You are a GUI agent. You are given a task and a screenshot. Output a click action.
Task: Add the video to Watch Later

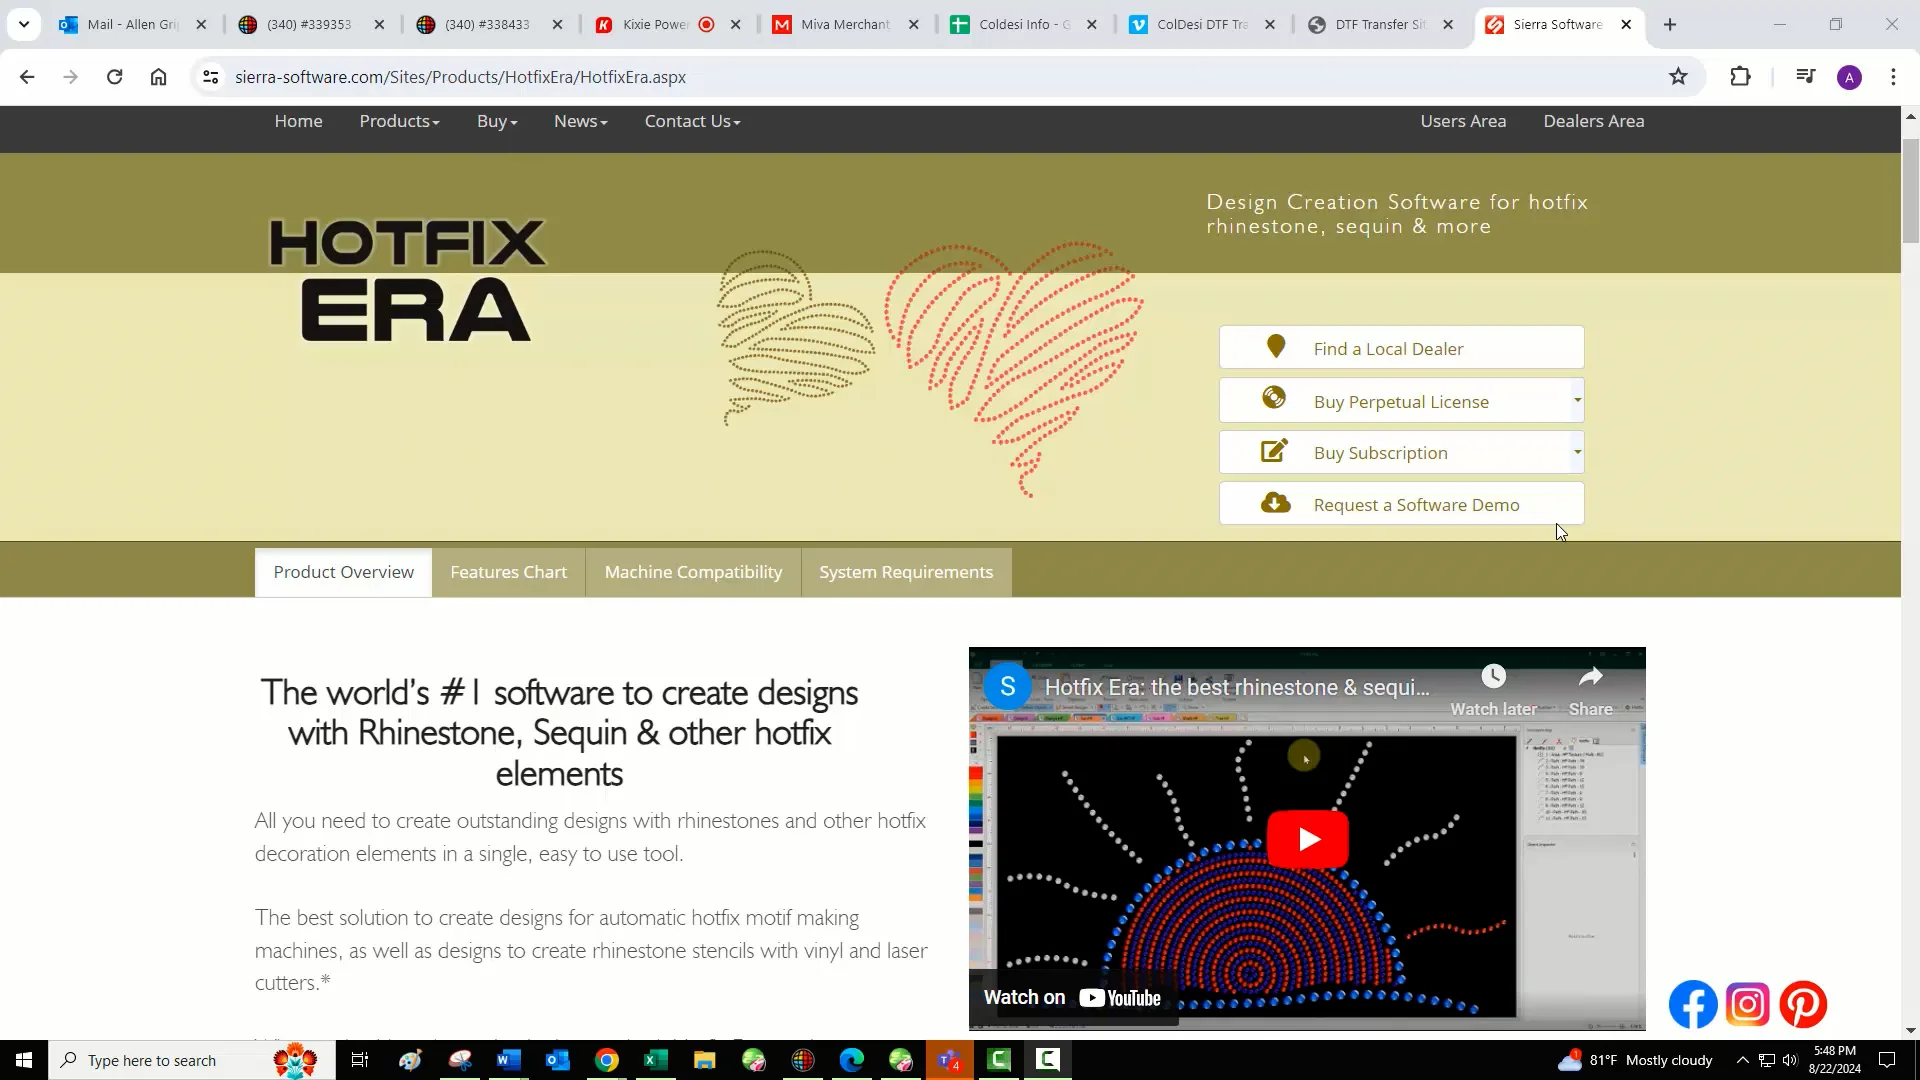[1493, 676]
